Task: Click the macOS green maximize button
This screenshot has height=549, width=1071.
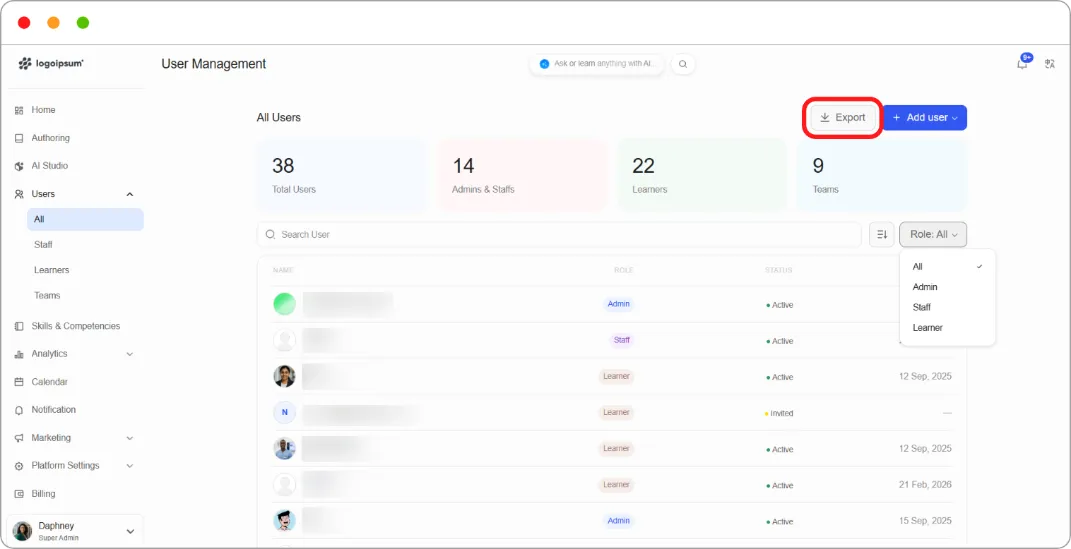Action: pyautogui.click(x=83, y=23)
